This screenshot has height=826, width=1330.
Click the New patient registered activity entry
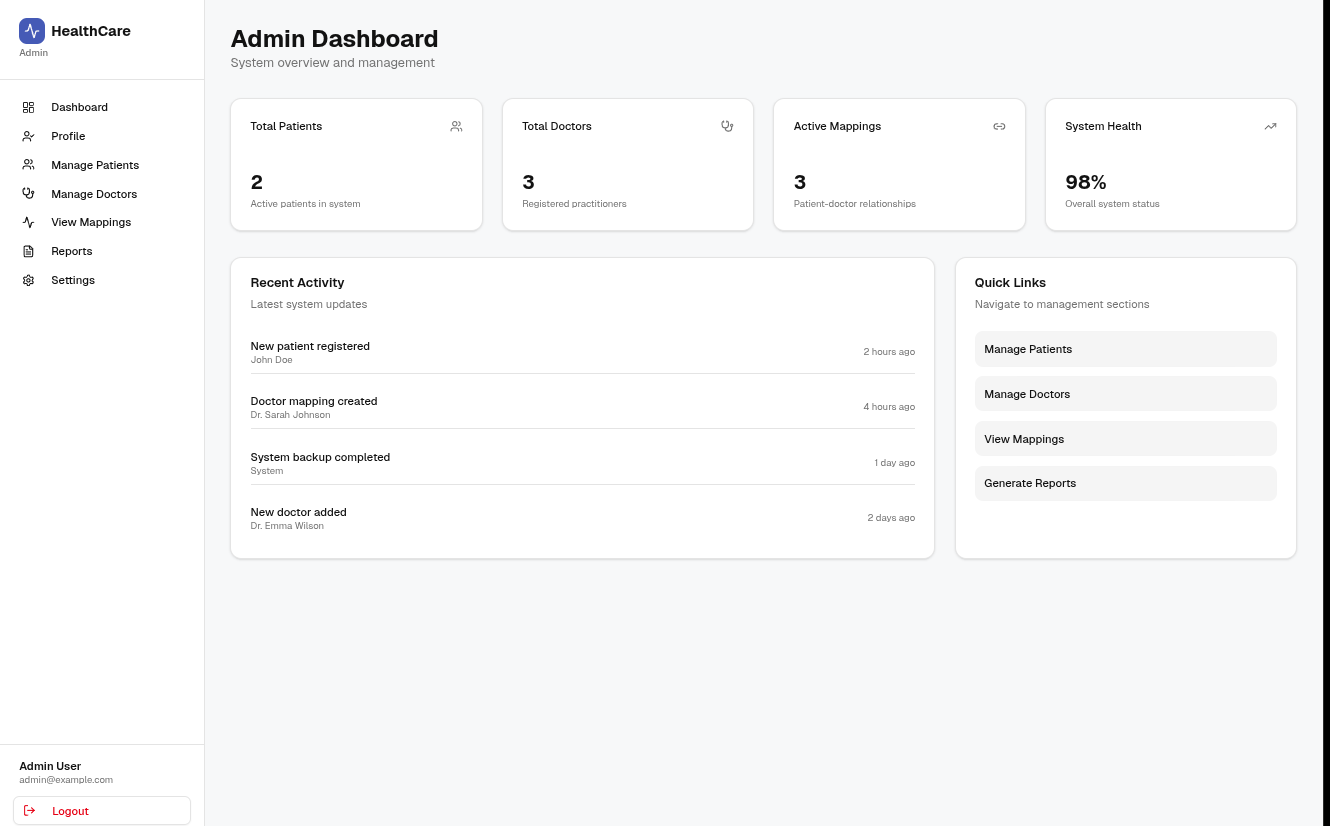tap(582, 352)
